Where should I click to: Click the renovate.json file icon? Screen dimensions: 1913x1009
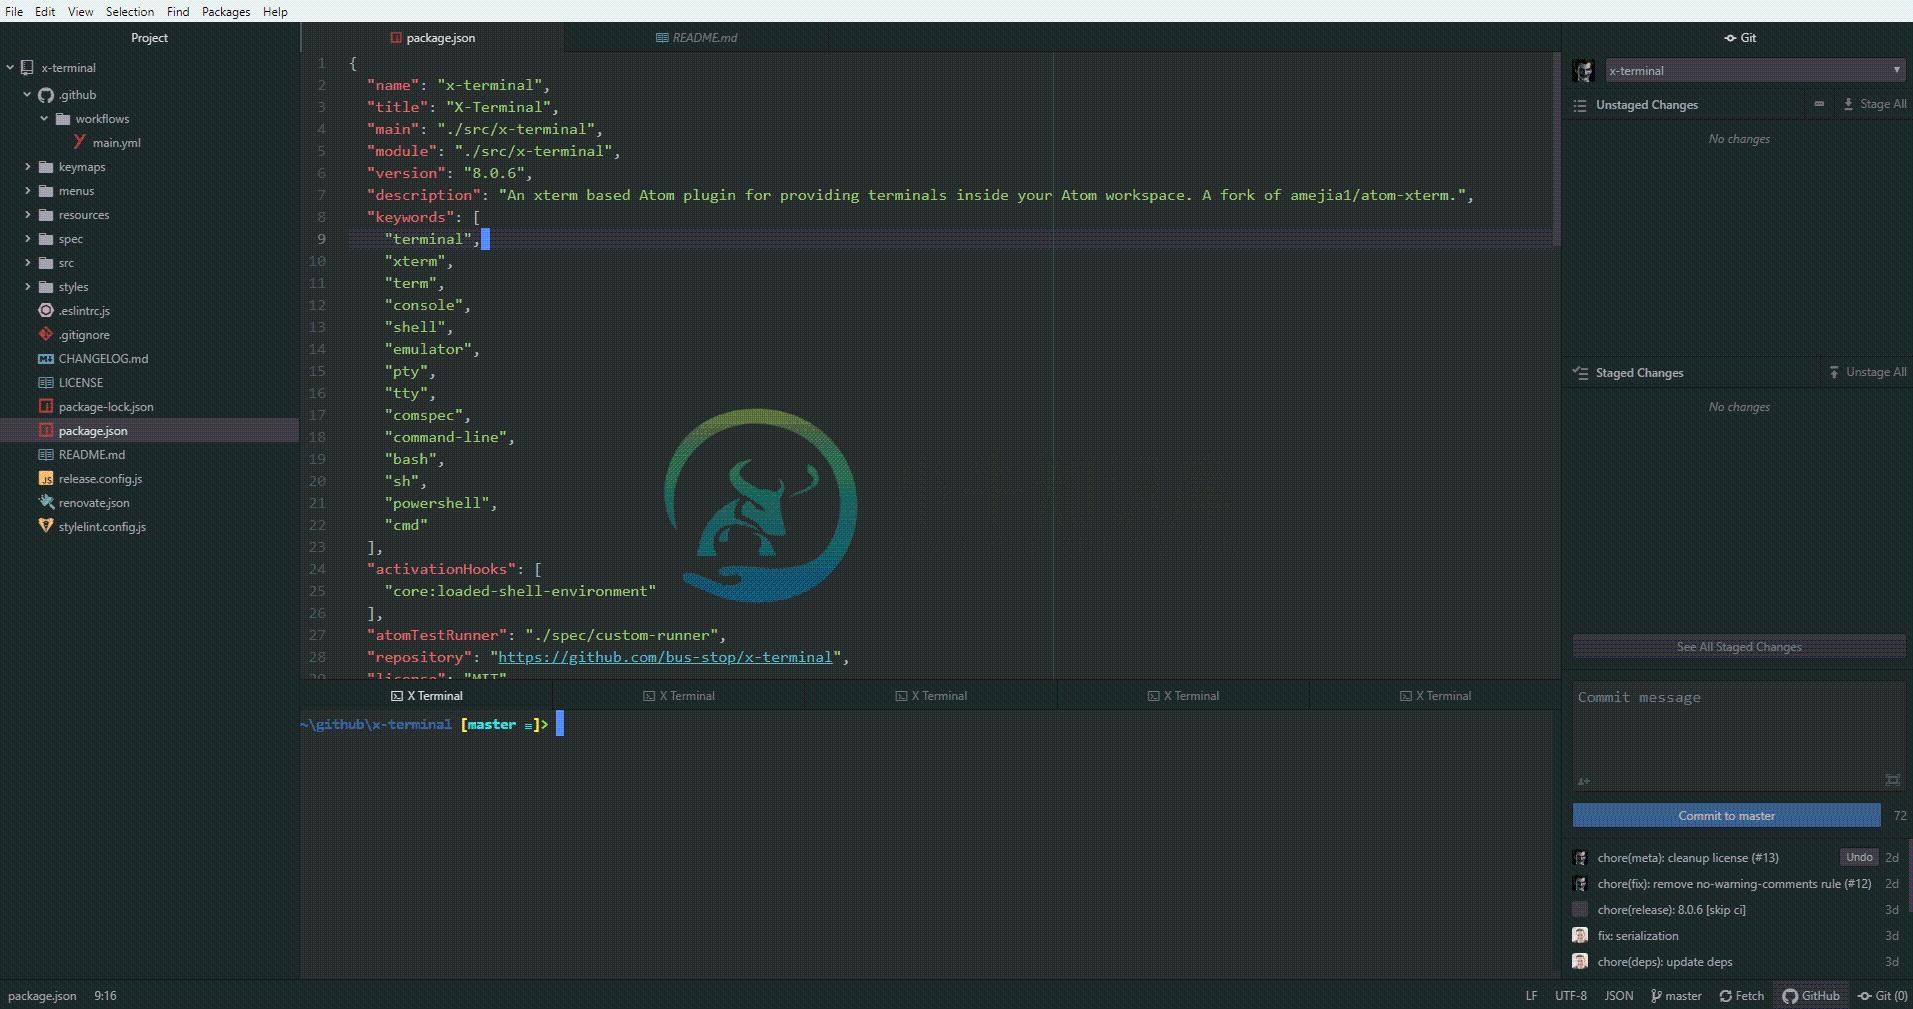(x=46, y=502)
